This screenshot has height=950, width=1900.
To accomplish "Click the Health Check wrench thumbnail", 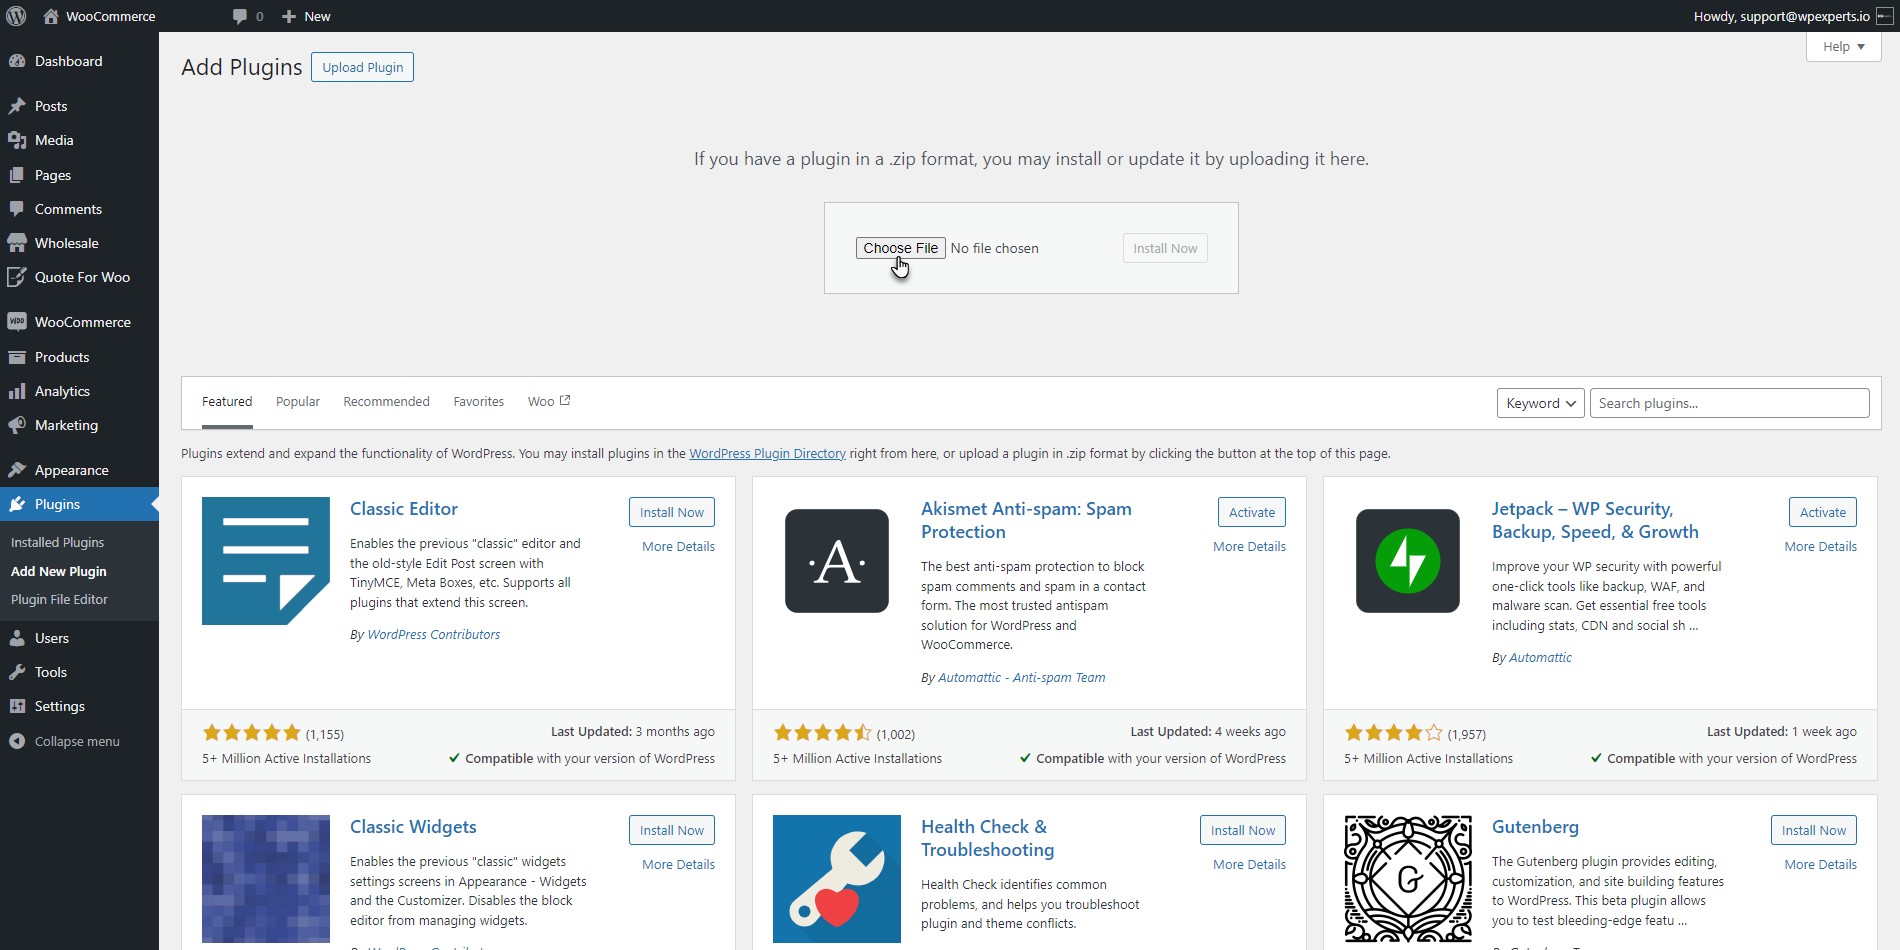I will pyautogui.click(x=837, y=879).
